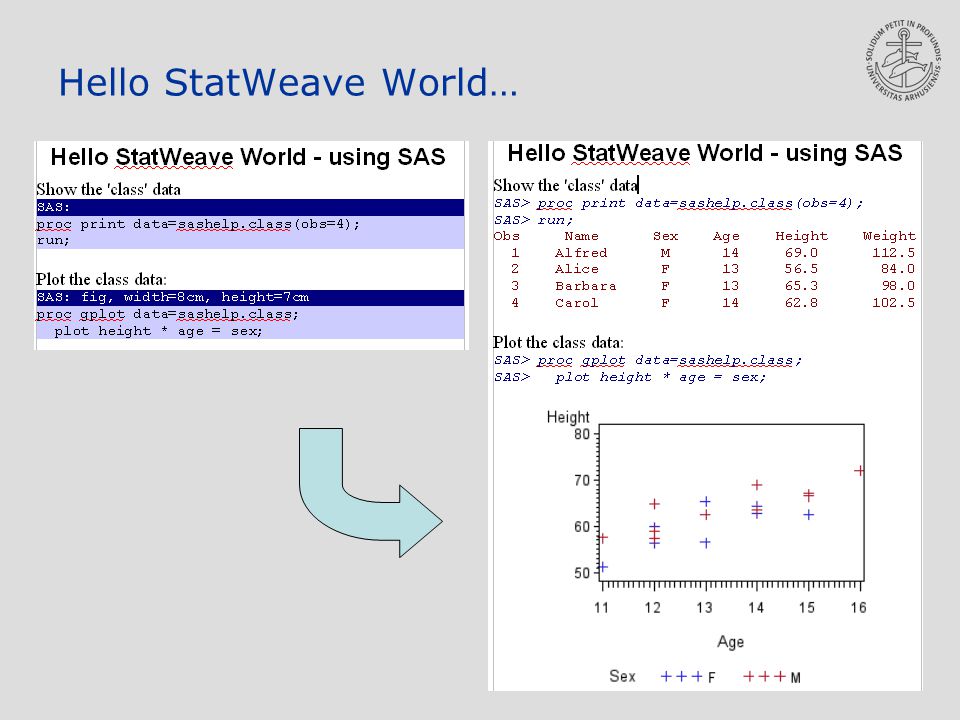The image size is (960, 720).
Task: Select the name cell 'Carol'
Action: tap(577, 303)
